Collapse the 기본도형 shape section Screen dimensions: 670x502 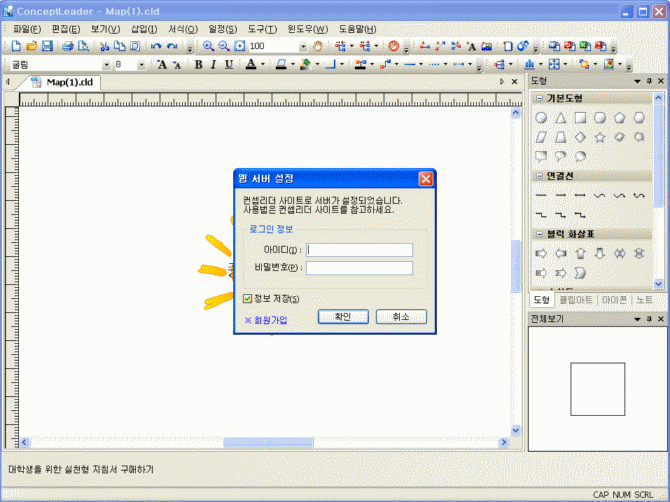pyautogui.click(x=540, y=98)
